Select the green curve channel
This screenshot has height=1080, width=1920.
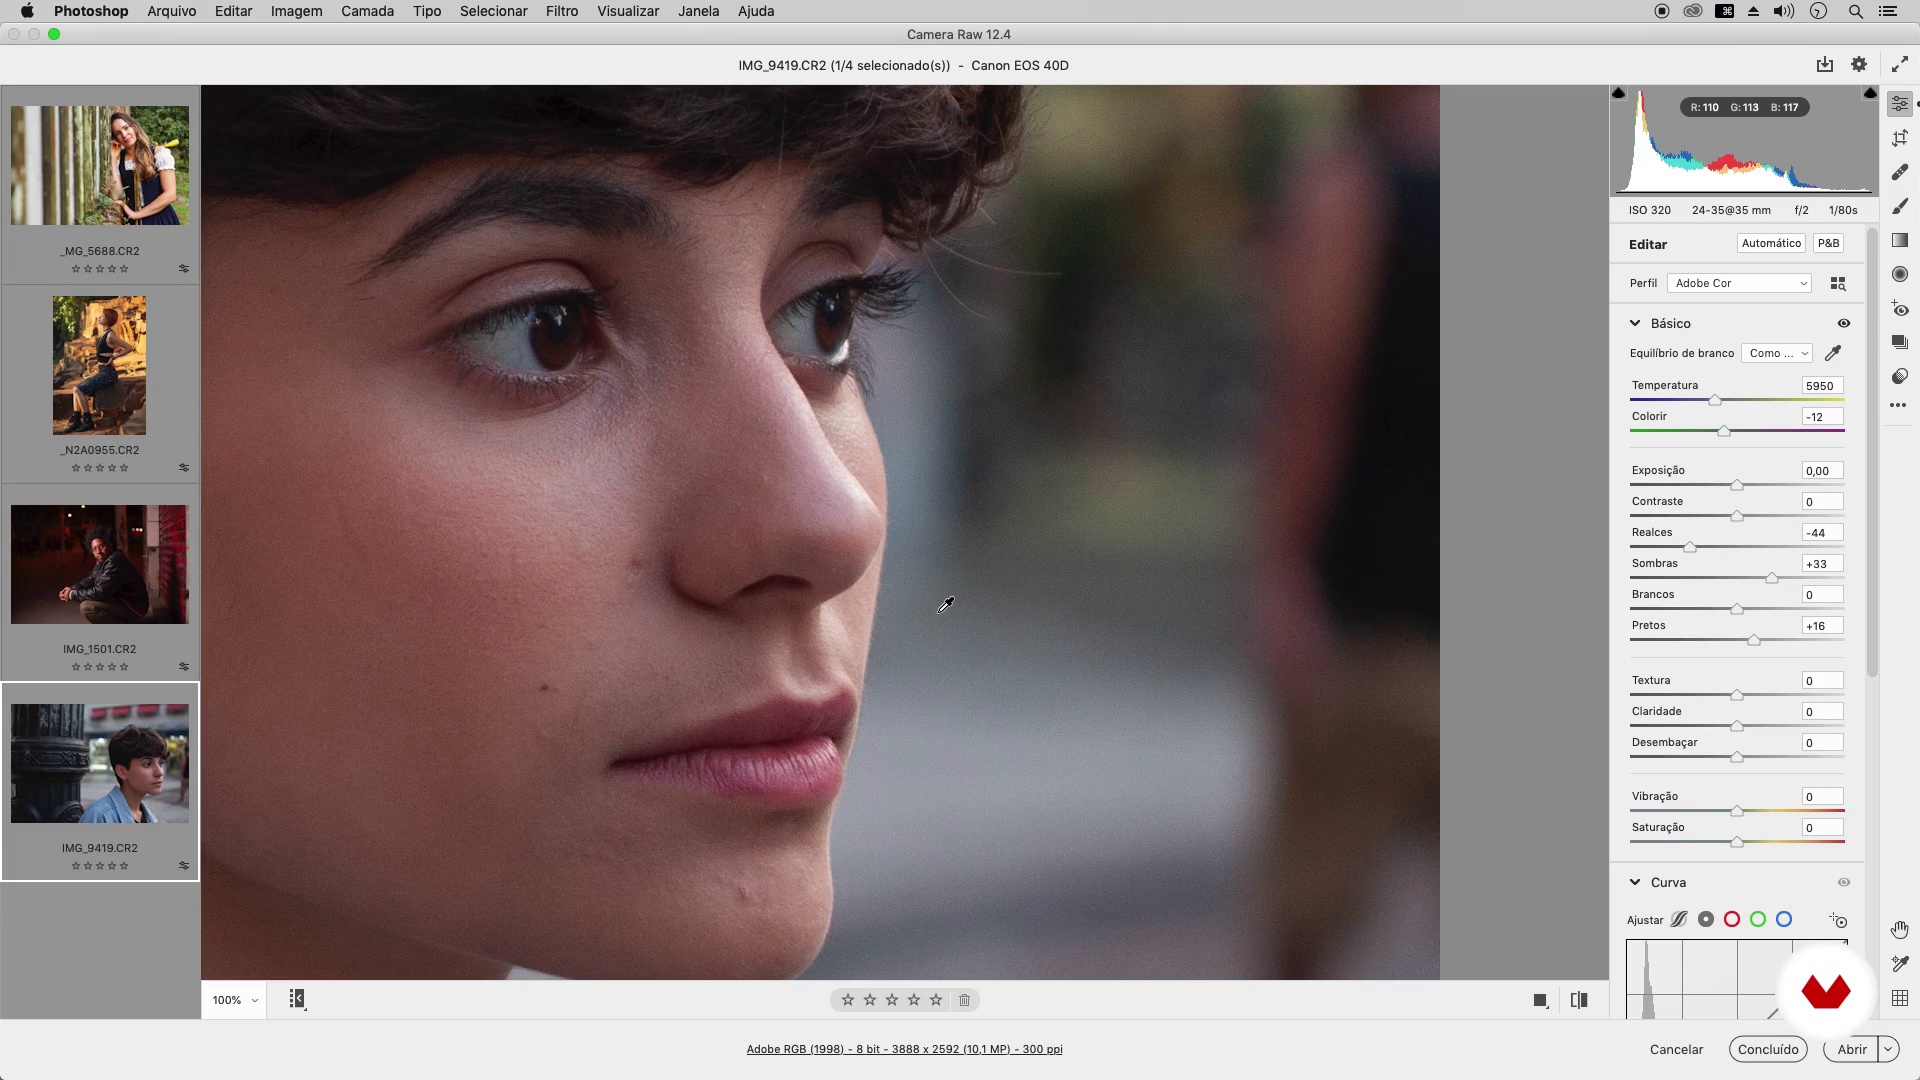[1758, 920]
